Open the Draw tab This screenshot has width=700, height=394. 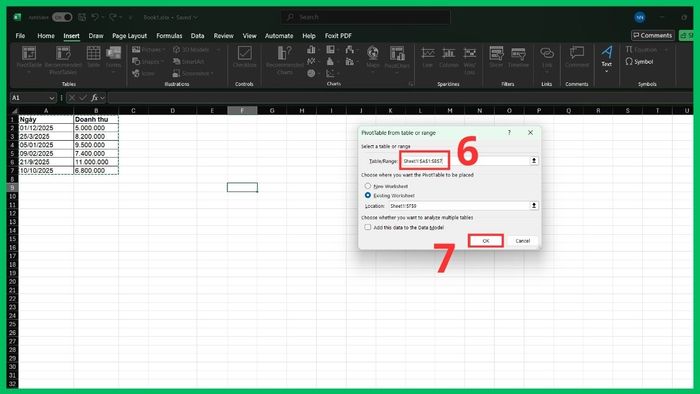[96, 36]
